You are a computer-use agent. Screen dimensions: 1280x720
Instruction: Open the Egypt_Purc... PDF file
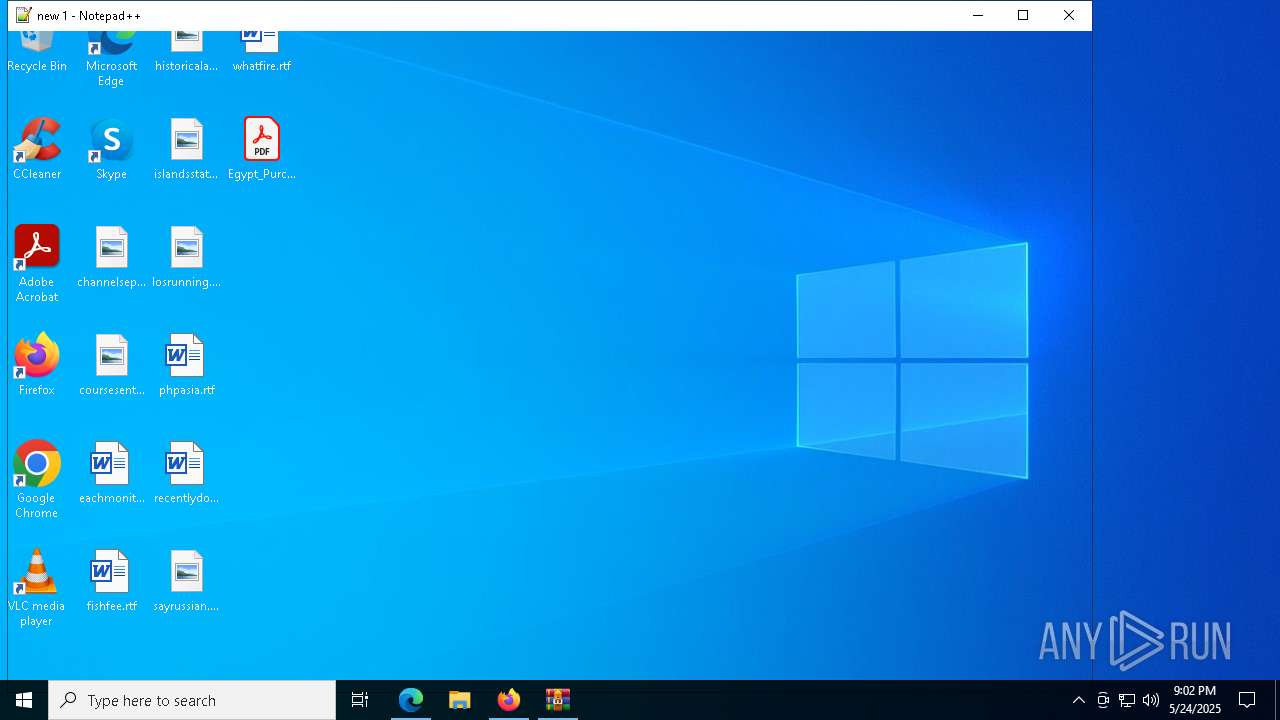(x=261, y=149)
